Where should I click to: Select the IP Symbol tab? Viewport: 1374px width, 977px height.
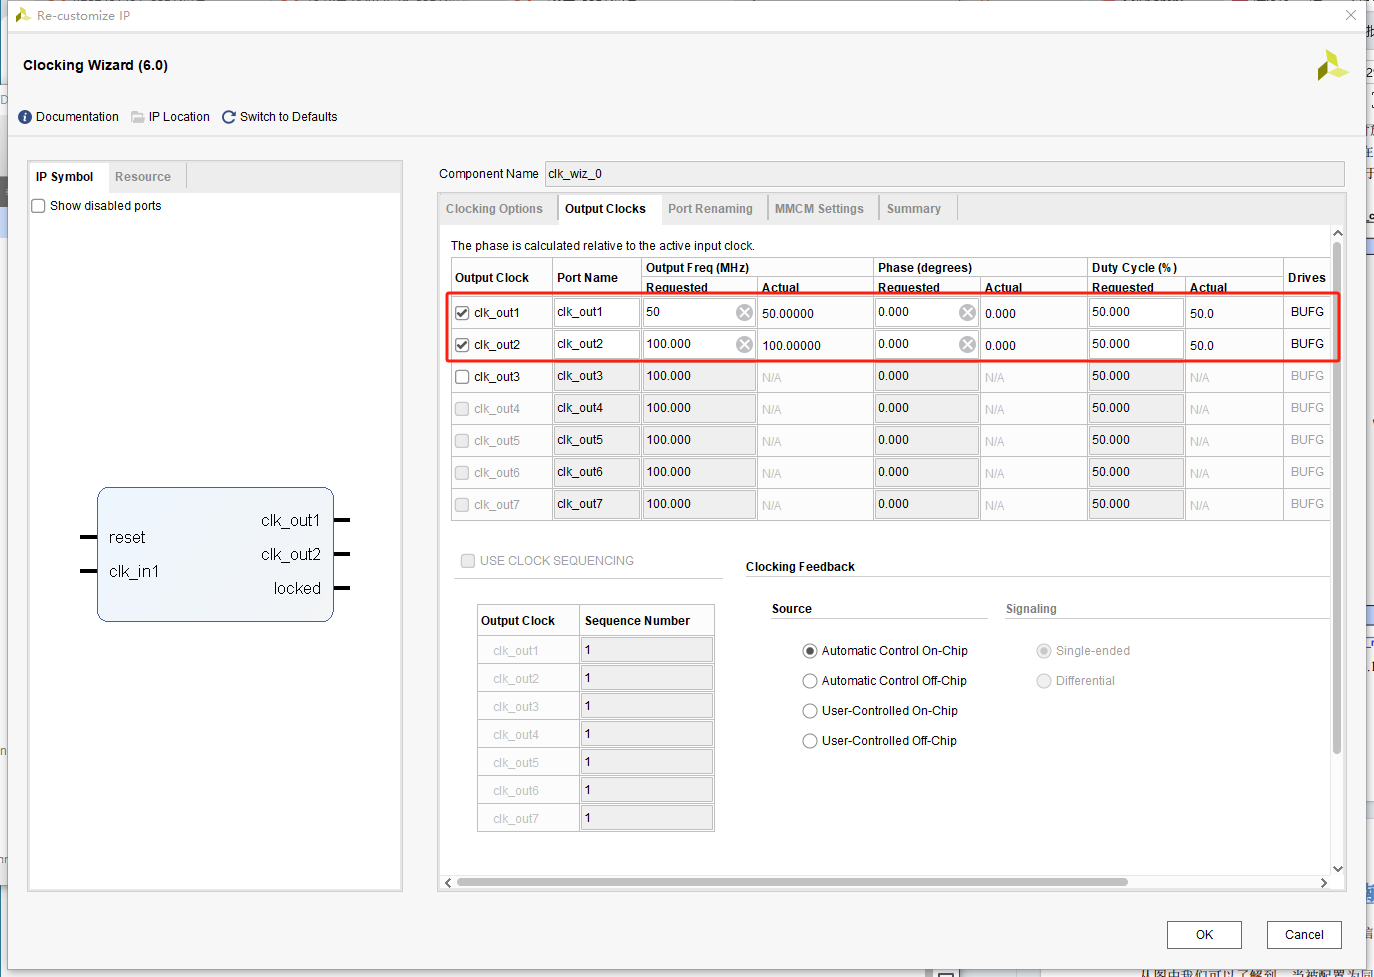64,177
